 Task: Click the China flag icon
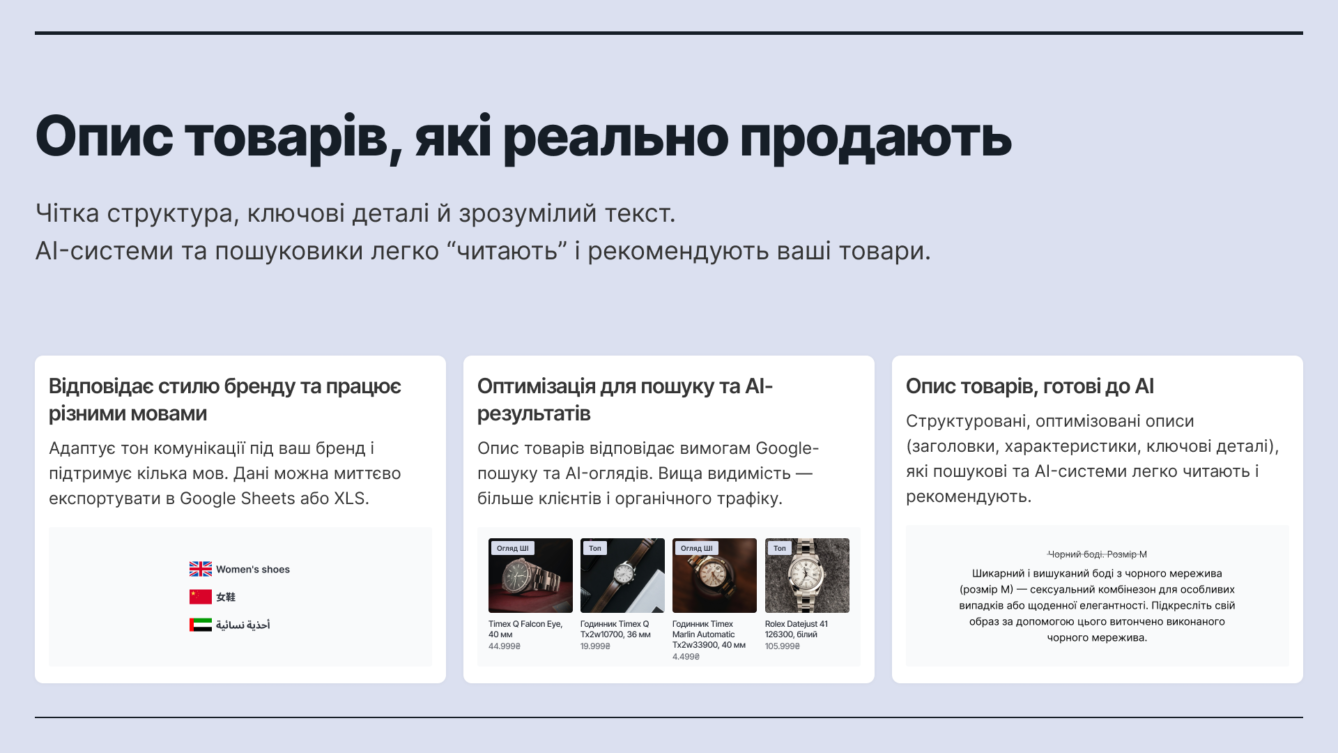[x=200, y=597]
